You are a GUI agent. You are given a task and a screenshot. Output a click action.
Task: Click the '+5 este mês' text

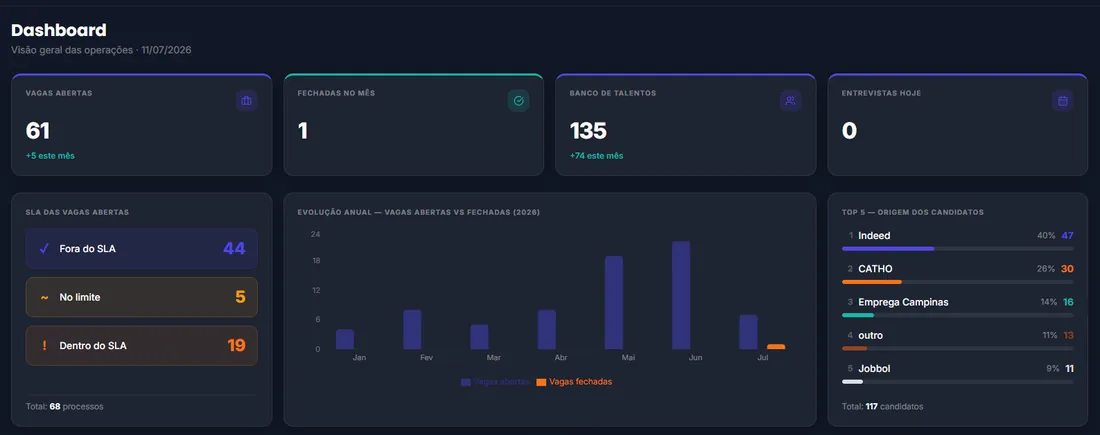pyautogui.click(x=50, y=156)
